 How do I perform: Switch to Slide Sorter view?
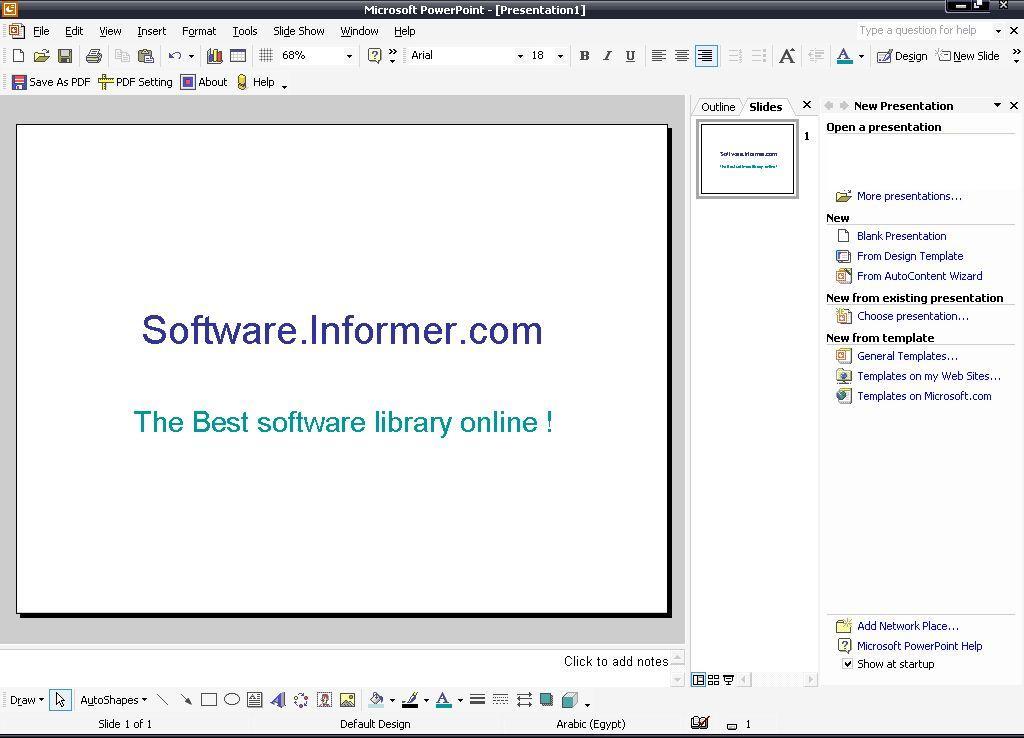[x=713, y=680]
